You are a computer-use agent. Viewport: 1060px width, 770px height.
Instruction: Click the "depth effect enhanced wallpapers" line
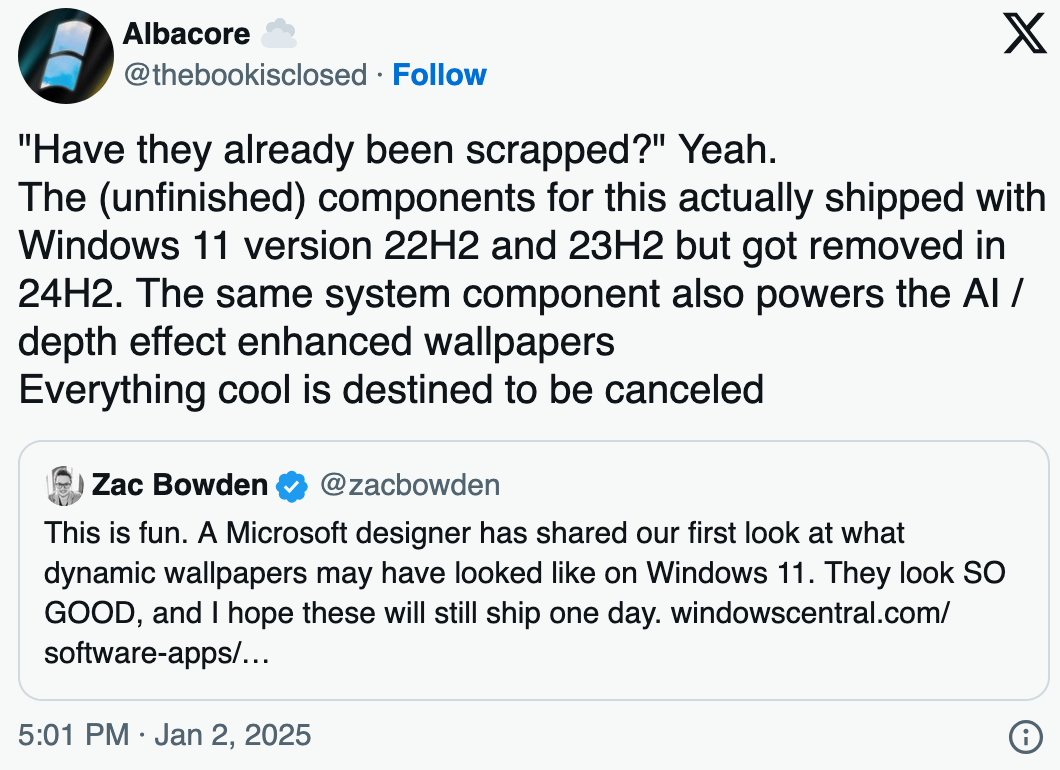coord(316,342)
